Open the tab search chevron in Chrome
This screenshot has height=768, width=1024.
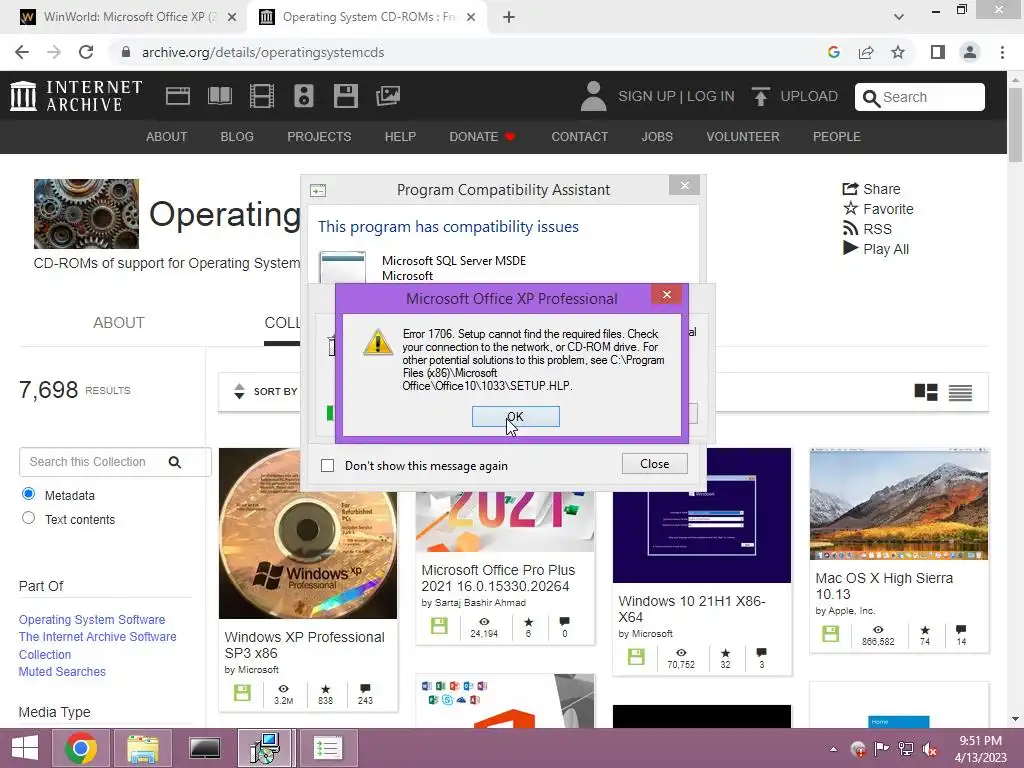pyautogui.click(x=899, y=17)
